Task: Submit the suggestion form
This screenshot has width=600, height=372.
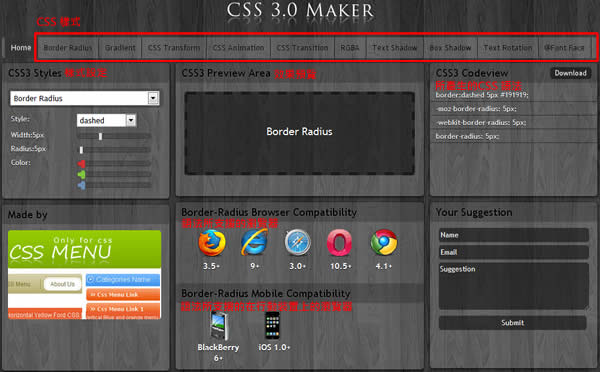Action: 512,323
